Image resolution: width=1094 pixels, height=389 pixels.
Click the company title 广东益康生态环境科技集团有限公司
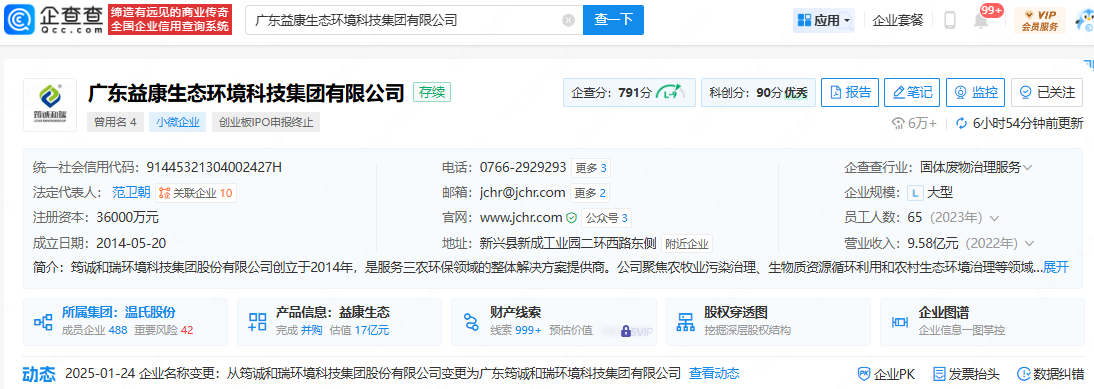(246, 92)
